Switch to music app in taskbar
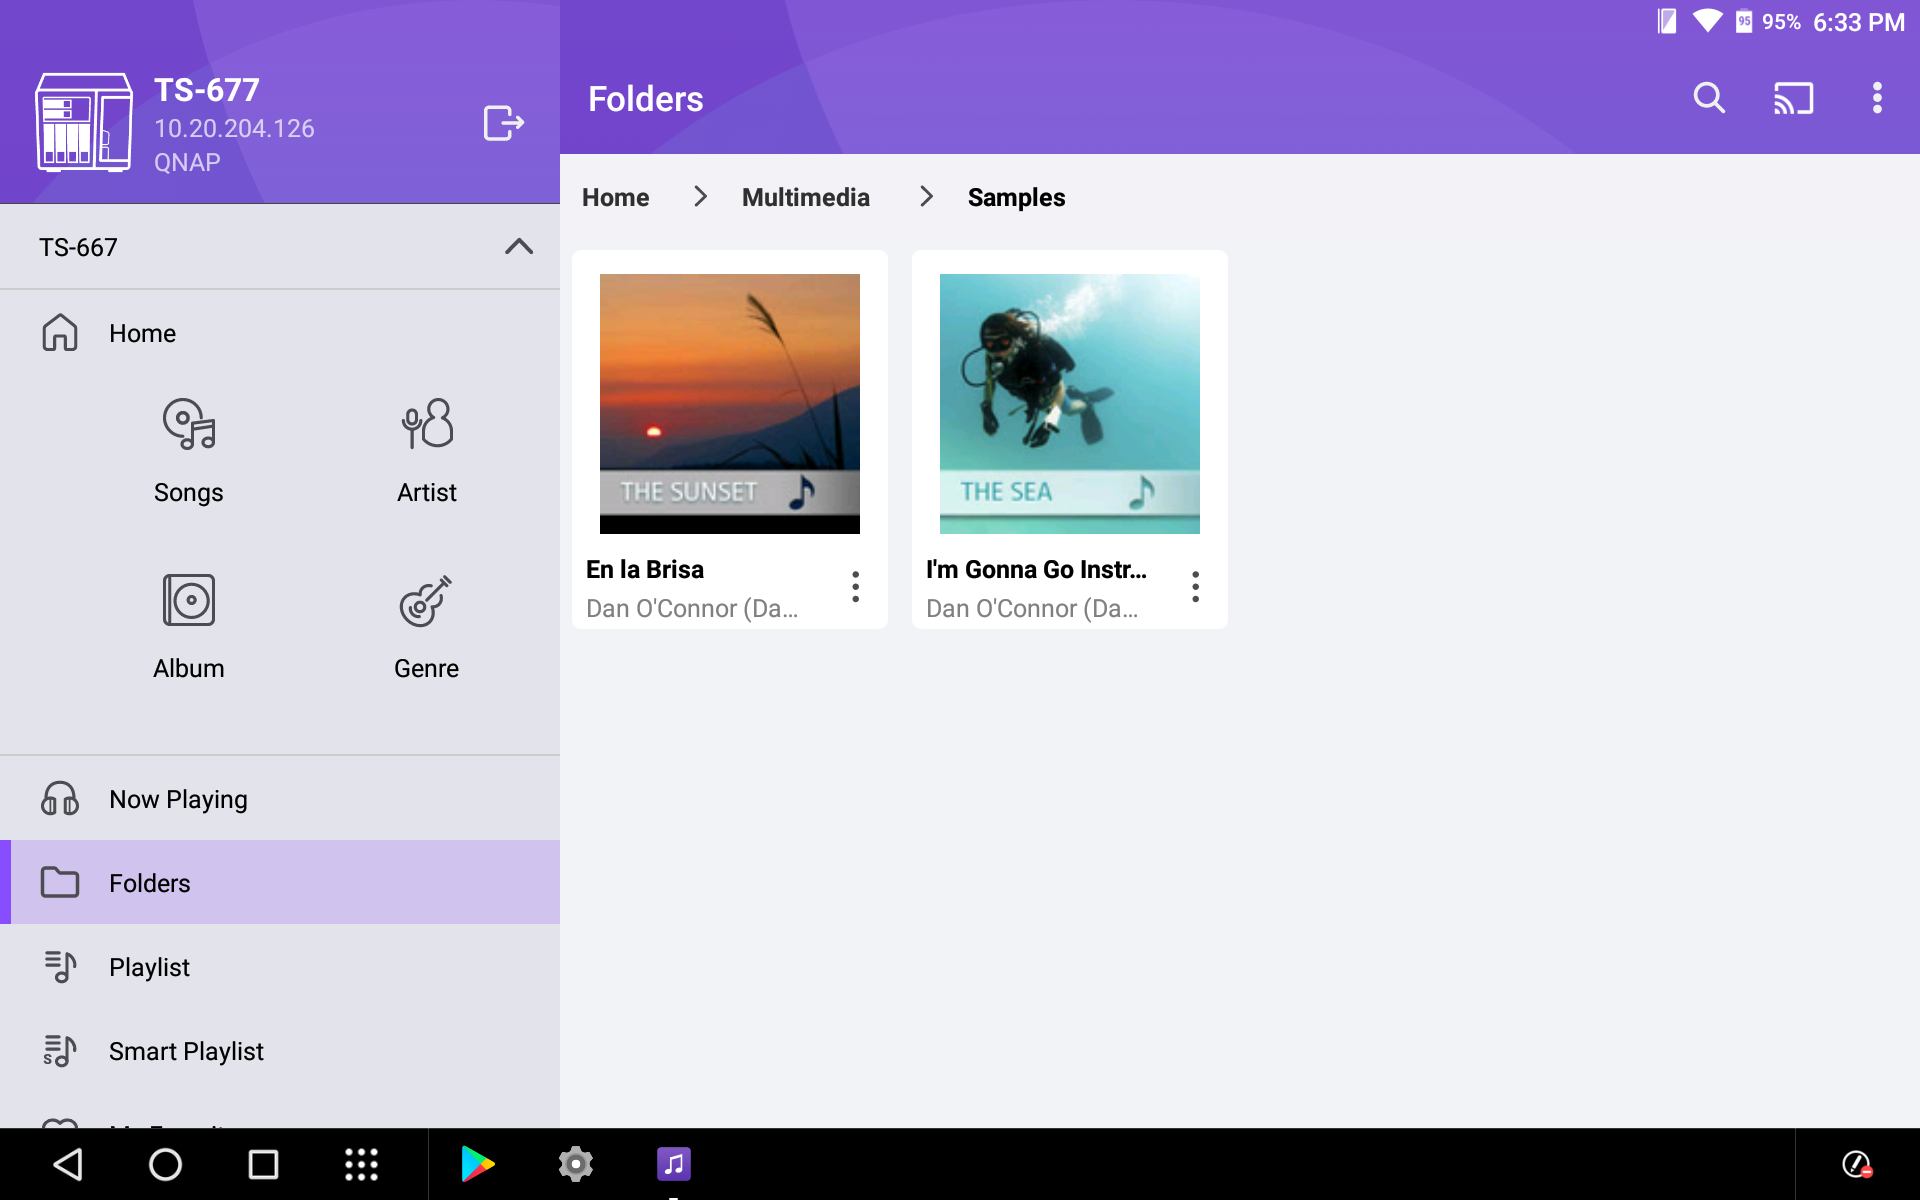This screenshot has height=1200, width=1920. (x=674, y=1164)
